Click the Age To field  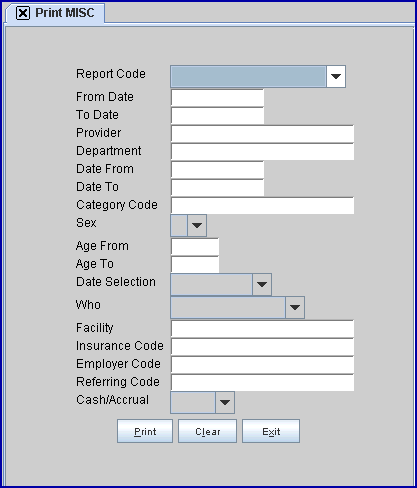[195, 265]
